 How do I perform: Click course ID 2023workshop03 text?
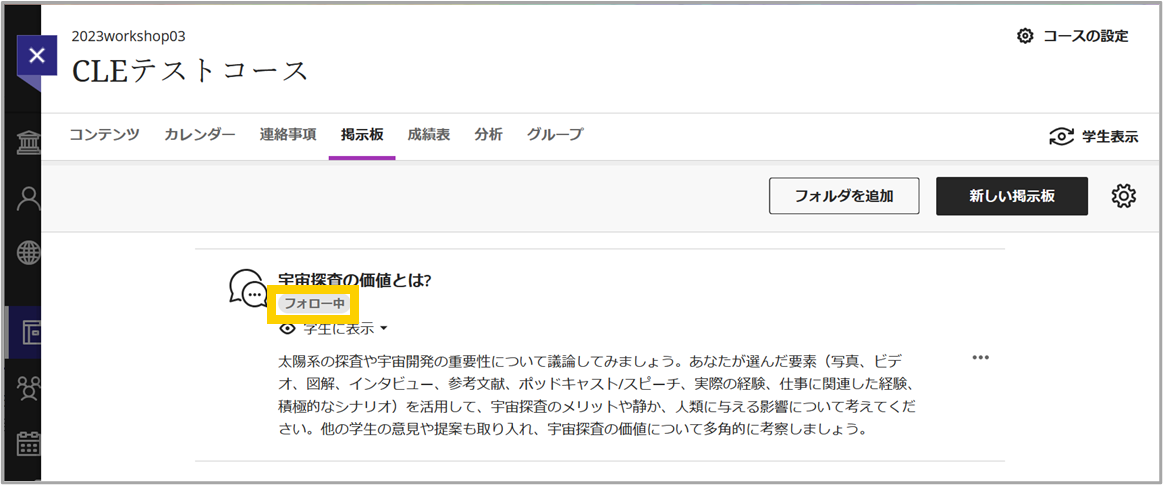128,36
